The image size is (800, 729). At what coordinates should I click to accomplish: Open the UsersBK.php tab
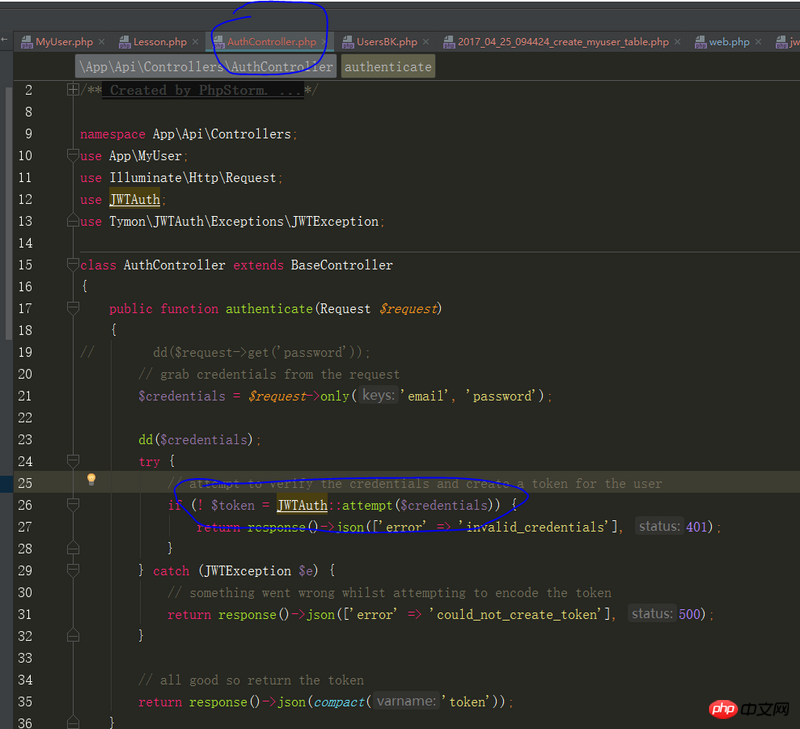pyautogui.click(x=387, y=42)
